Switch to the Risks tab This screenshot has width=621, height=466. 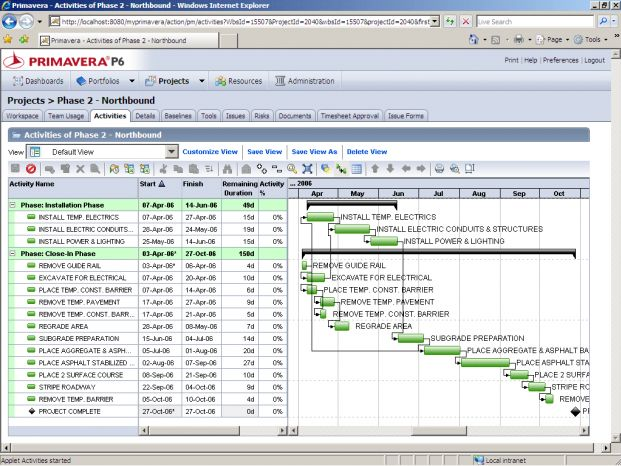tap(261, 116)
